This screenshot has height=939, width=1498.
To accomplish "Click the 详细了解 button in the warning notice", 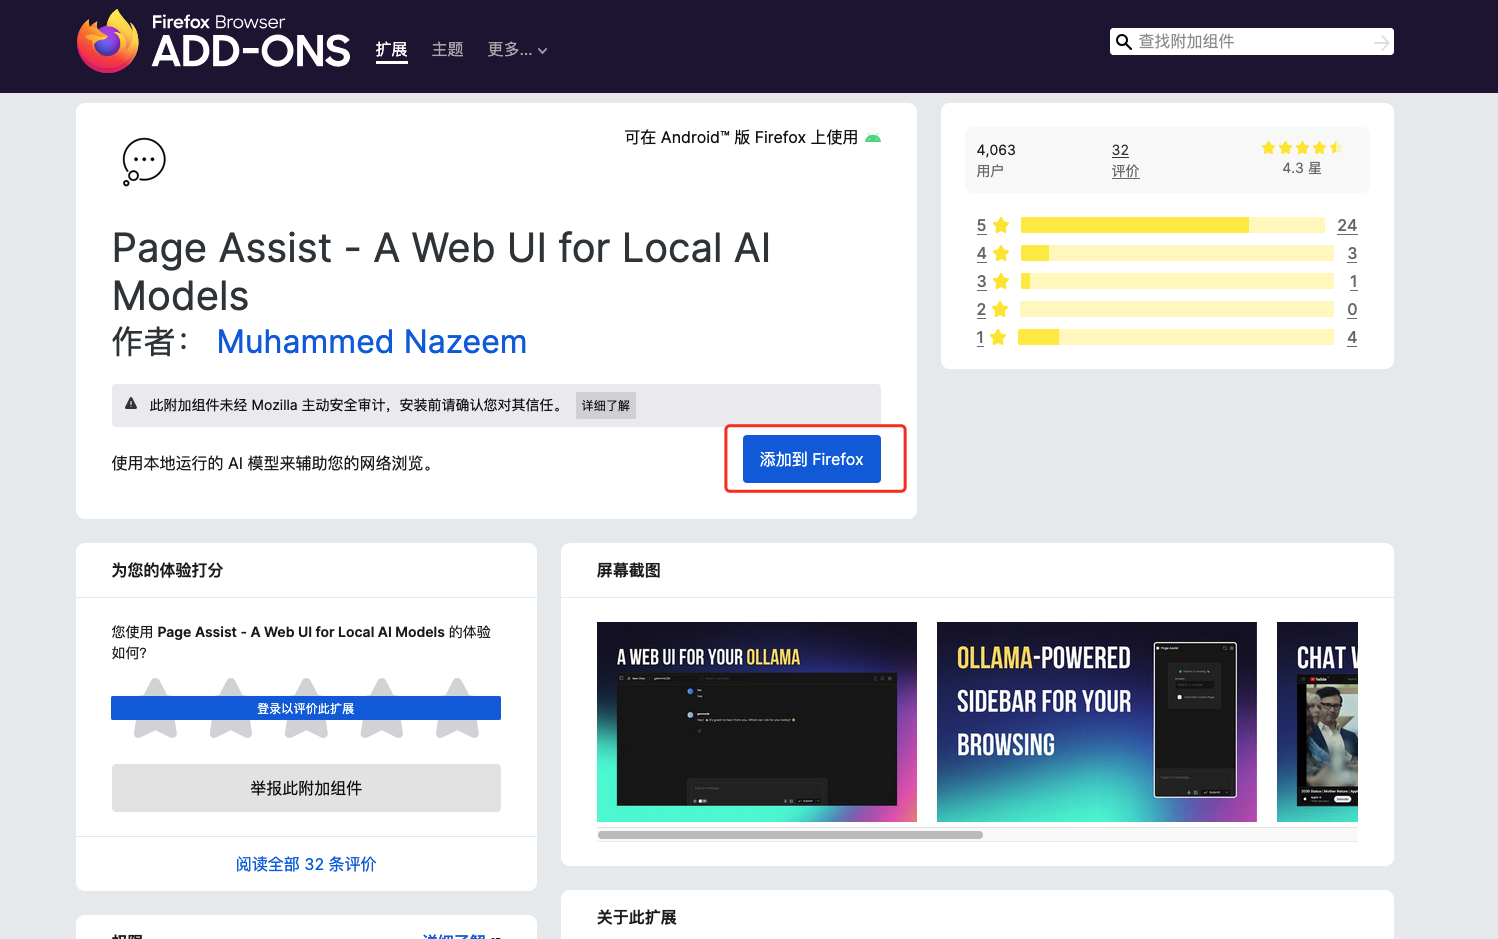I will [x=606, y=405].
